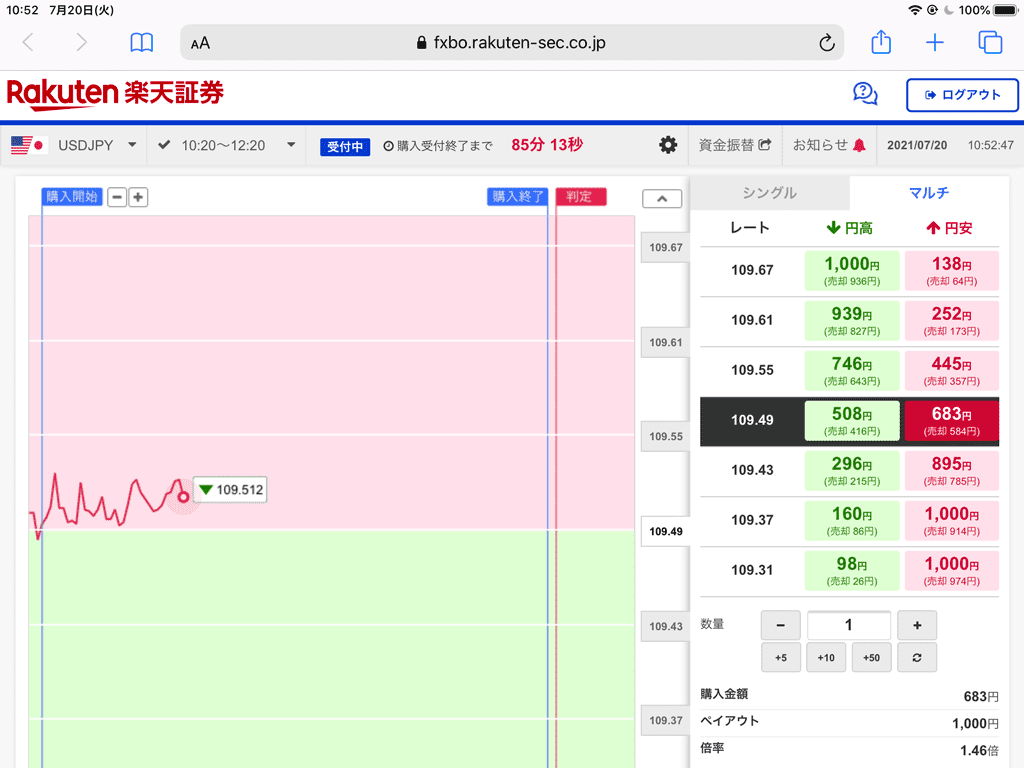The height and width of the screenshot is (768, 1024).
Task: Add 50 to quantity with +50 button
Action: click(871, 657)
